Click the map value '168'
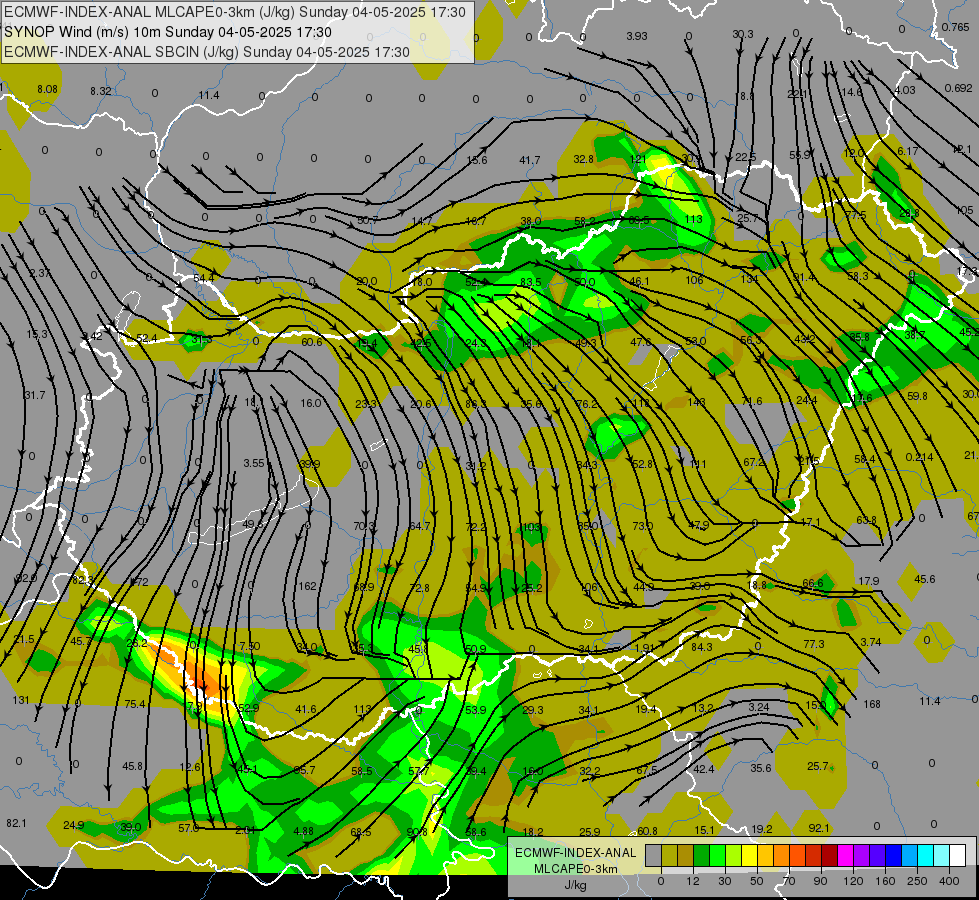The height and width of the screenshot is (900, 979). point(872,704)
